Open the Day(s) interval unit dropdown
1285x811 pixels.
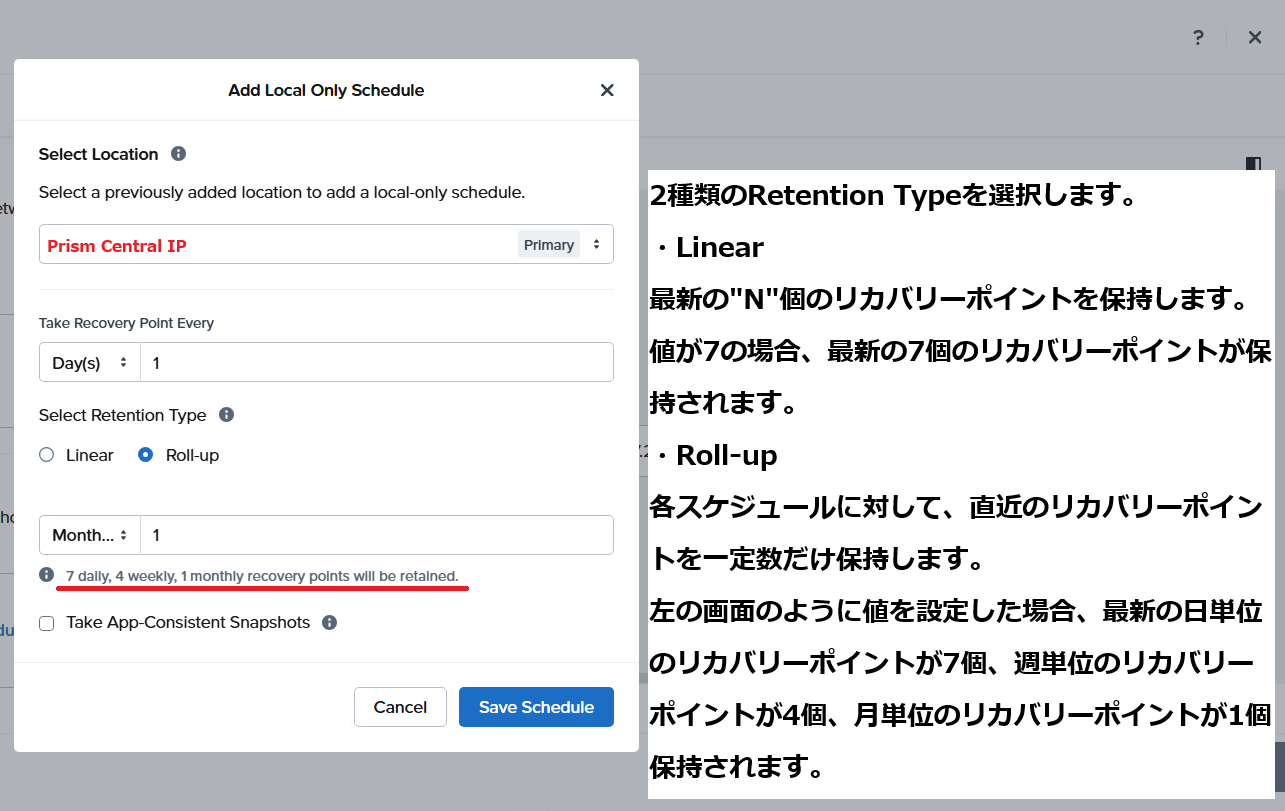(x=90, y=362)
